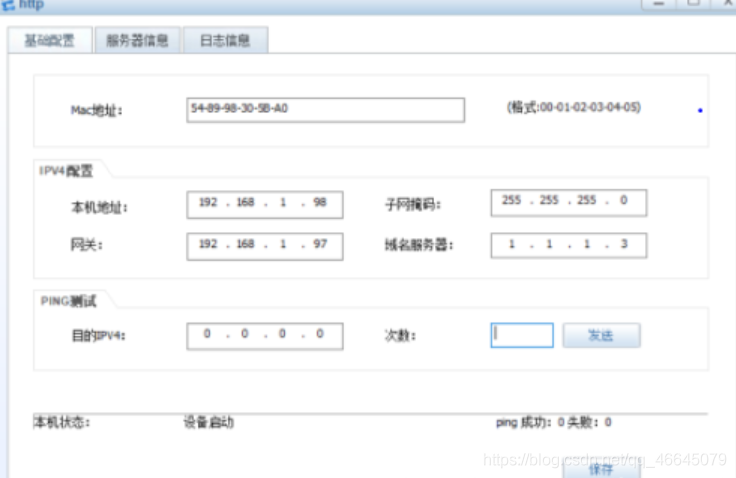
Task: Click the 网关 IP field
Action: (265, 246)
